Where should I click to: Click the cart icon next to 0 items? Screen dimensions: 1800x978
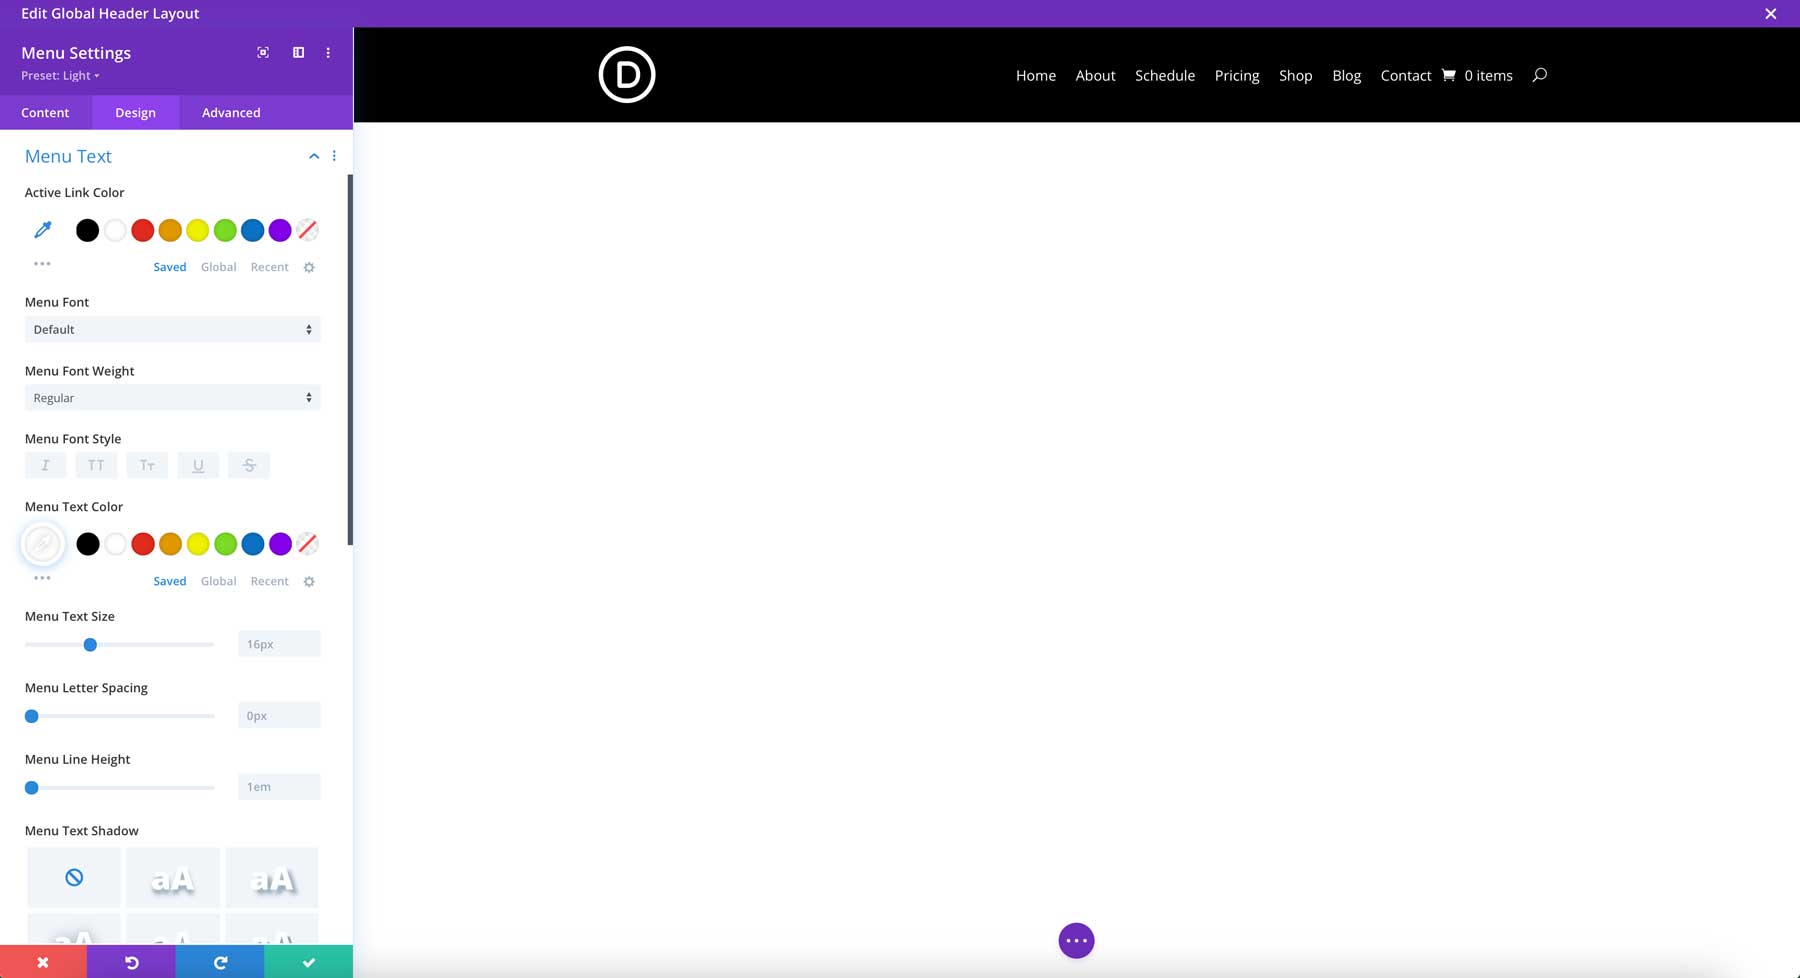coord(1447,75)
